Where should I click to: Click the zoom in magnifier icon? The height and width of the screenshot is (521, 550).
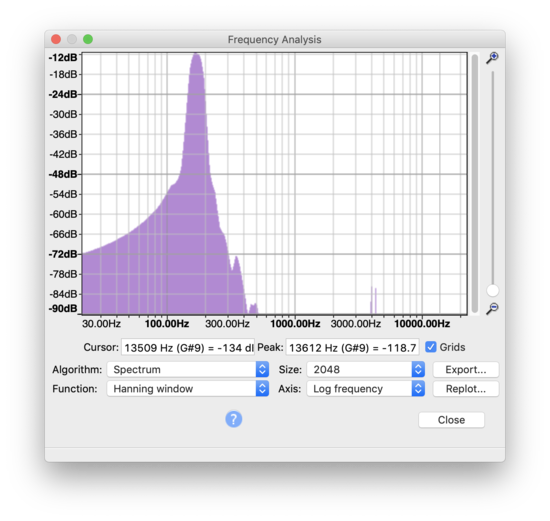(492, 58)
